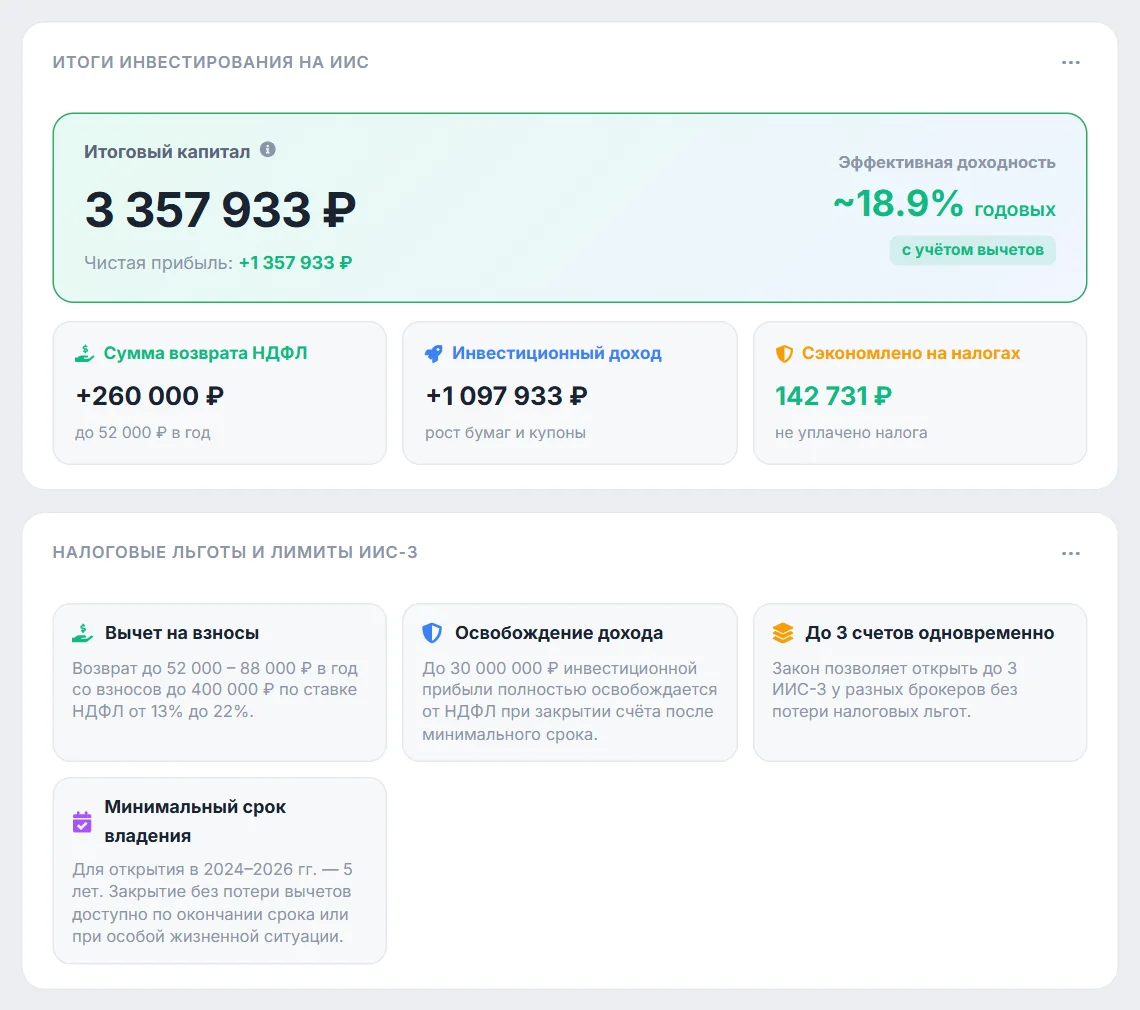
Task: Click the description starting Закон позволяет открыть
Action: click(x=894, y=689)
